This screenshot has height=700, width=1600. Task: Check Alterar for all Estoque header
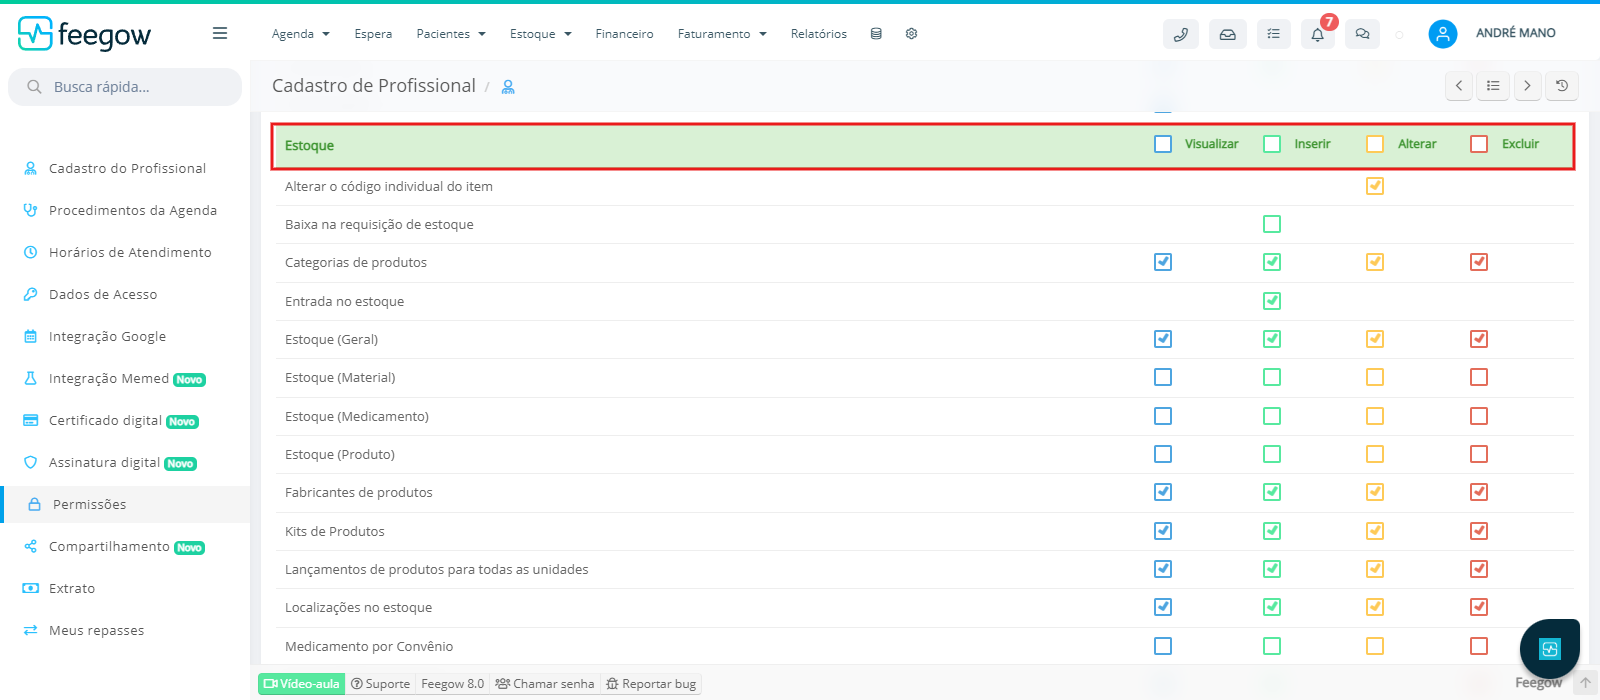click(x=1375, y=144)
